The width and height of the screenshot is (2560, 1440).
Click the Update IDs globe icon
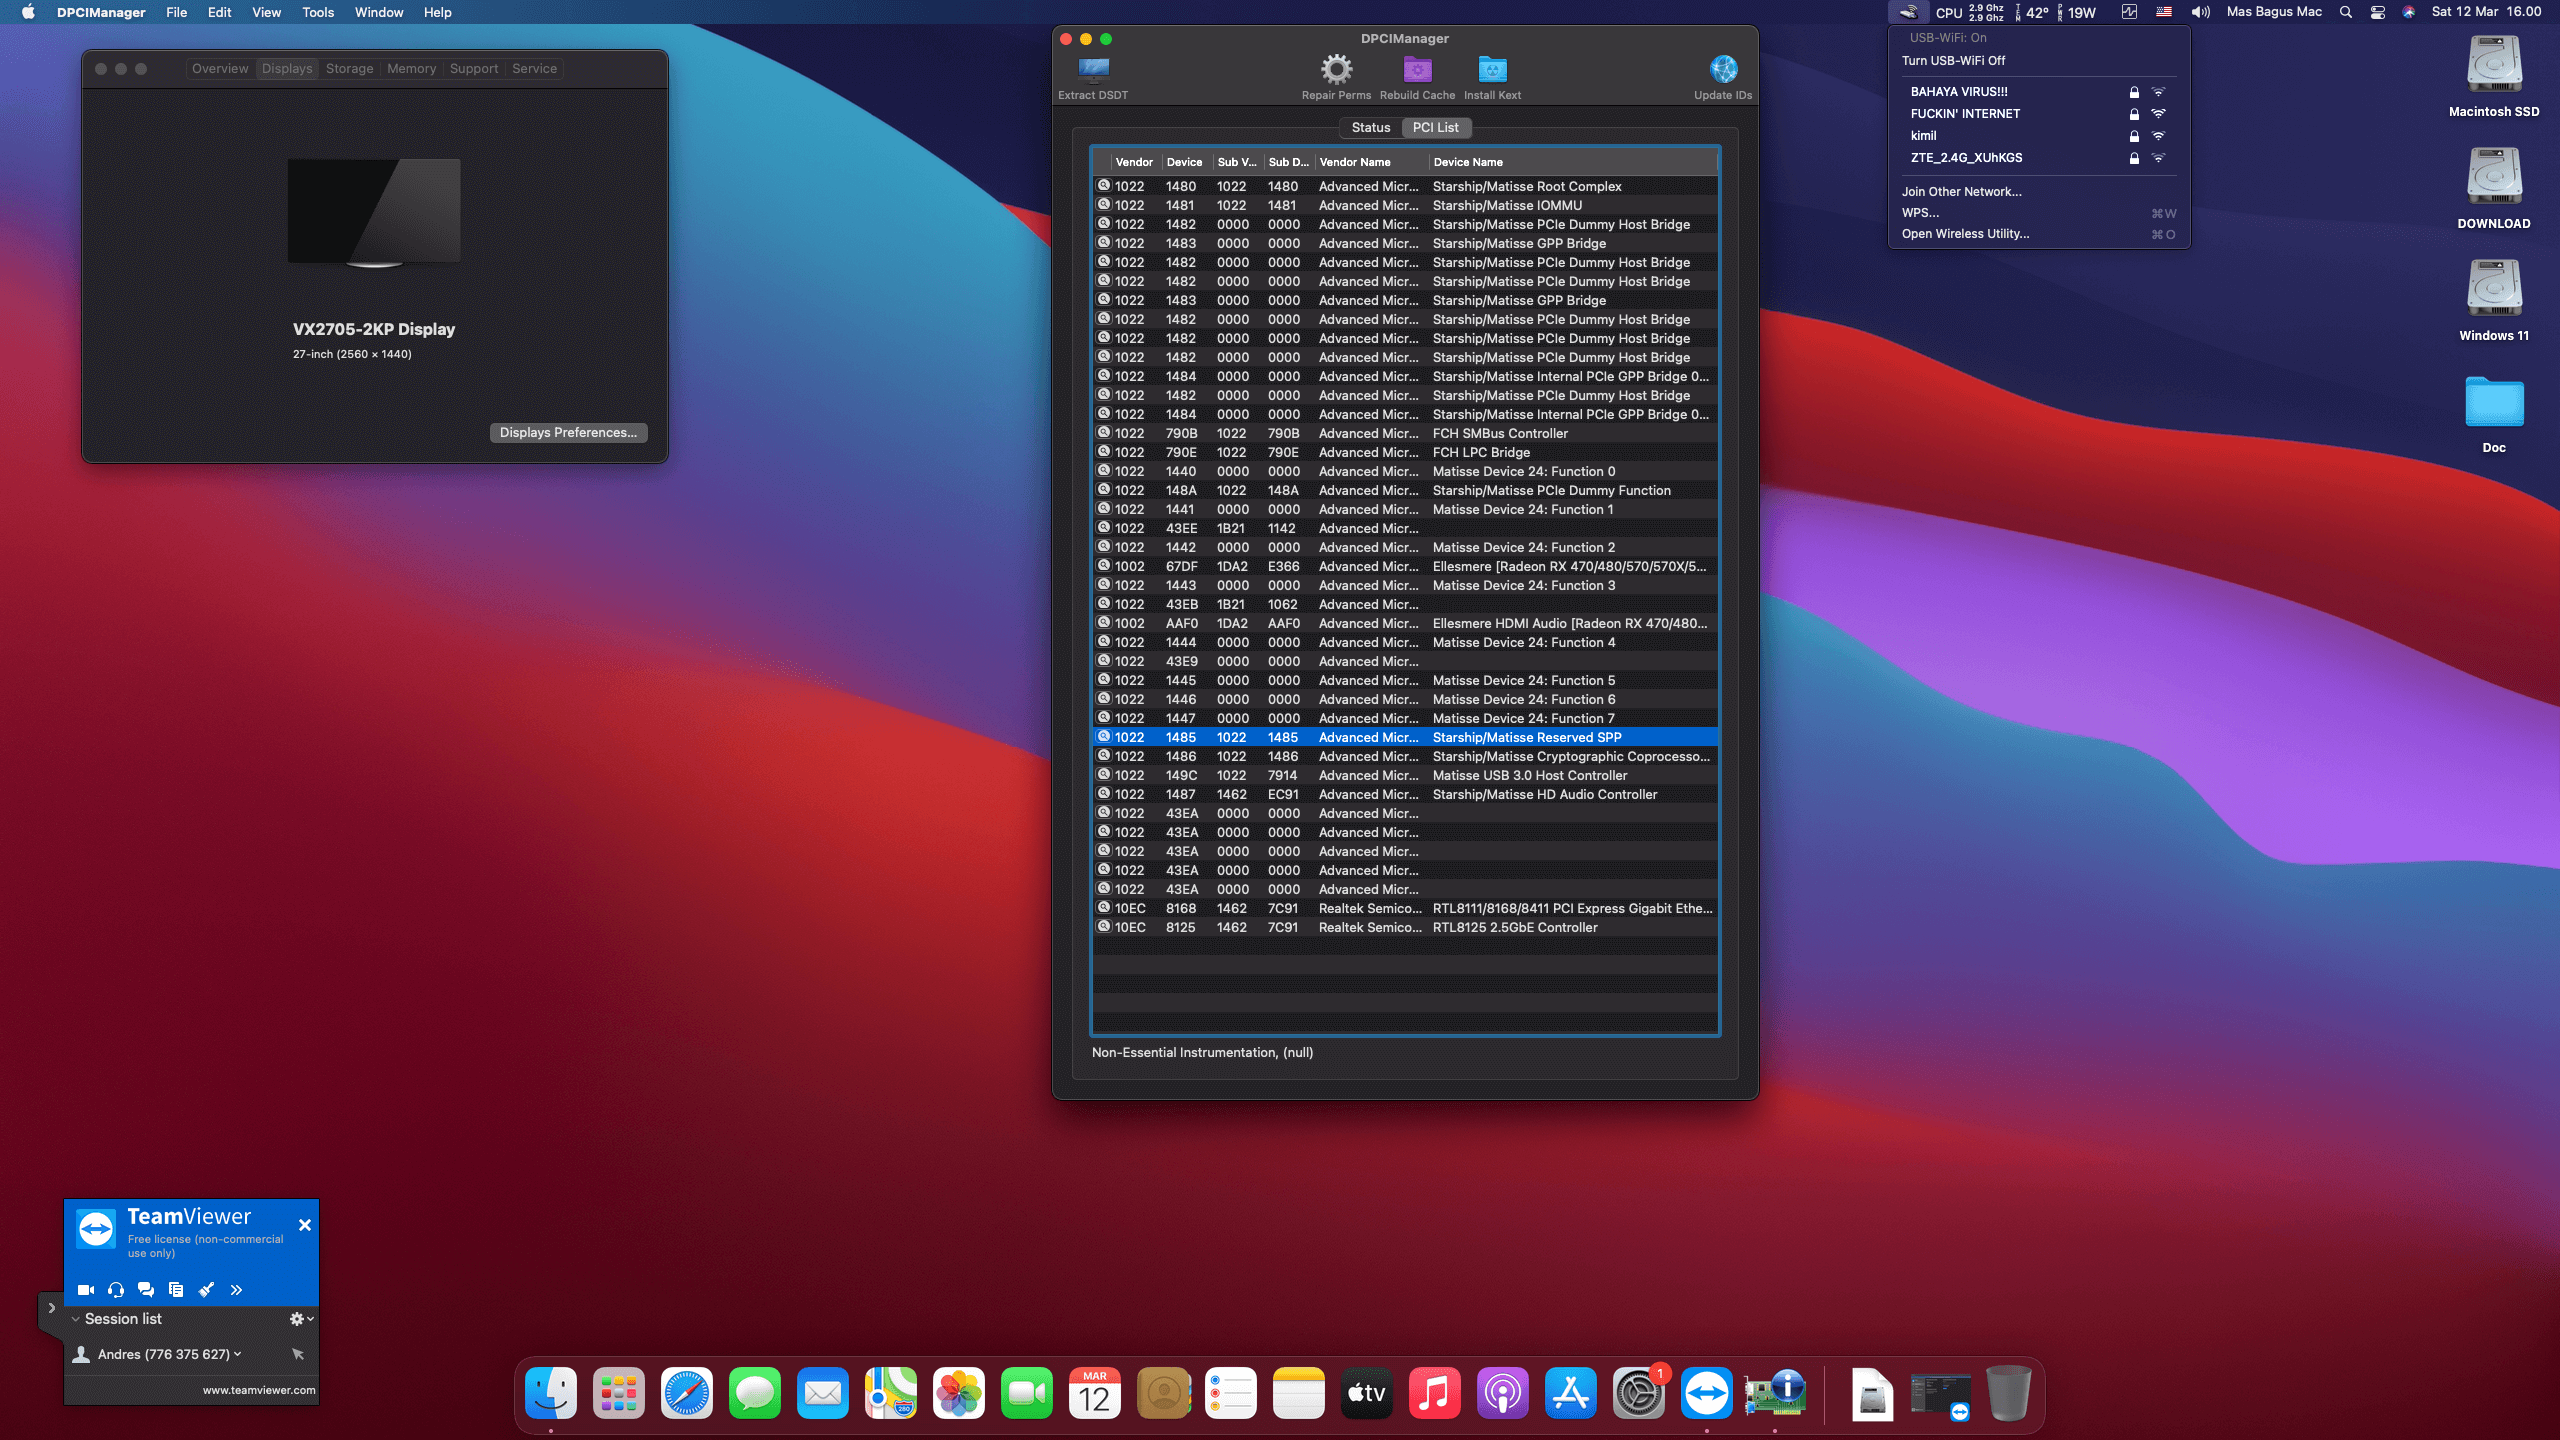tap(1723, 70)
